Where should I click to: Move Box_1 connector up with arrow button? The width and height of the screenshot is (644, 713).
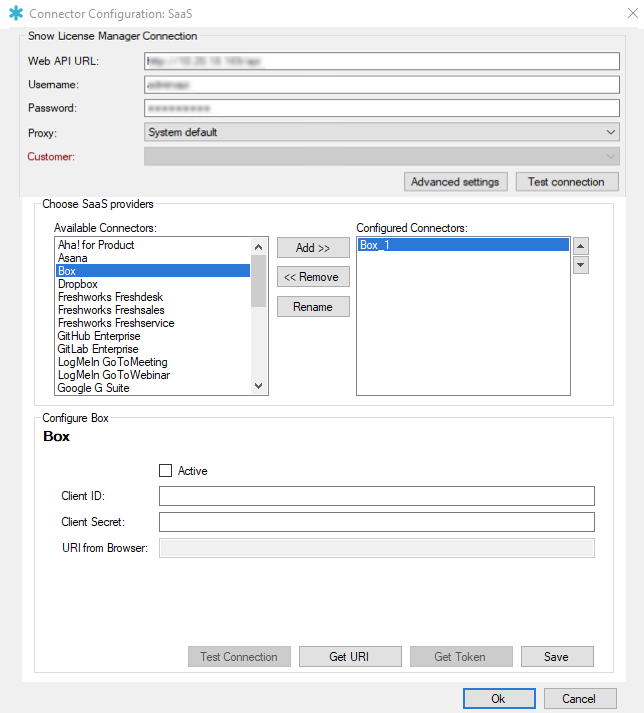point(581,246)
